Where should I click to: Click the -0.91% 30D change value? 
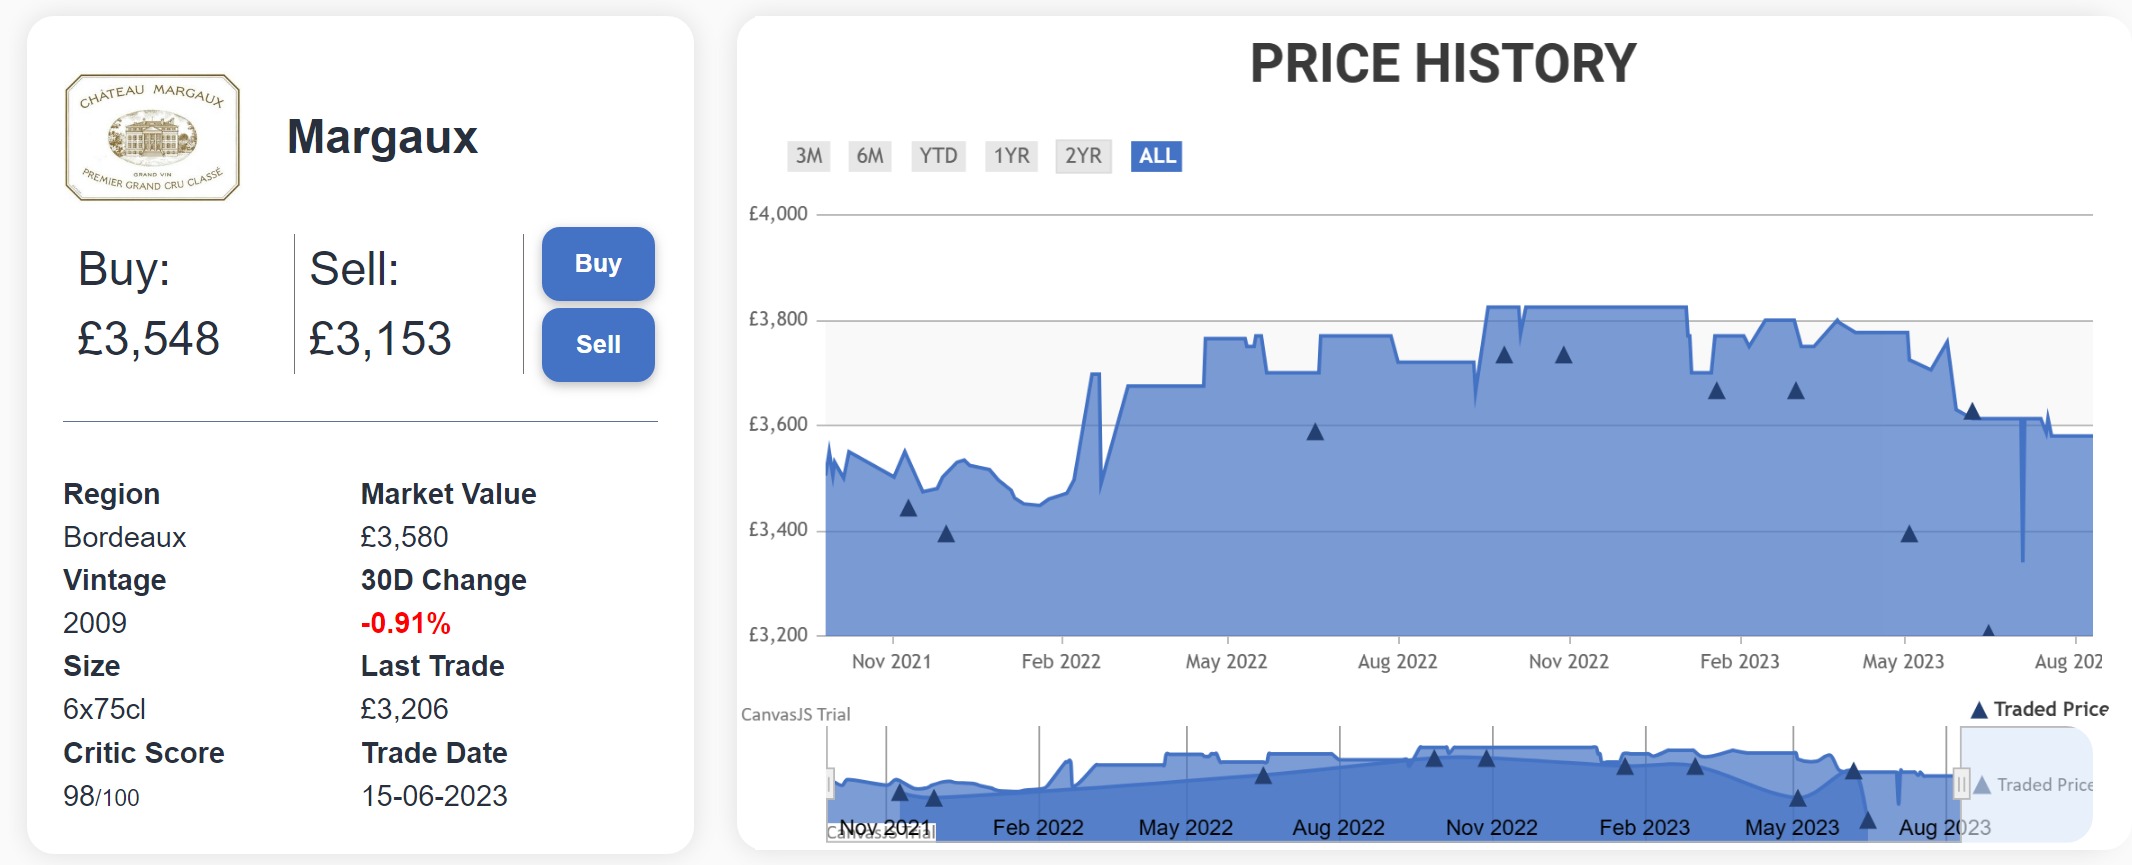point(405,623)
